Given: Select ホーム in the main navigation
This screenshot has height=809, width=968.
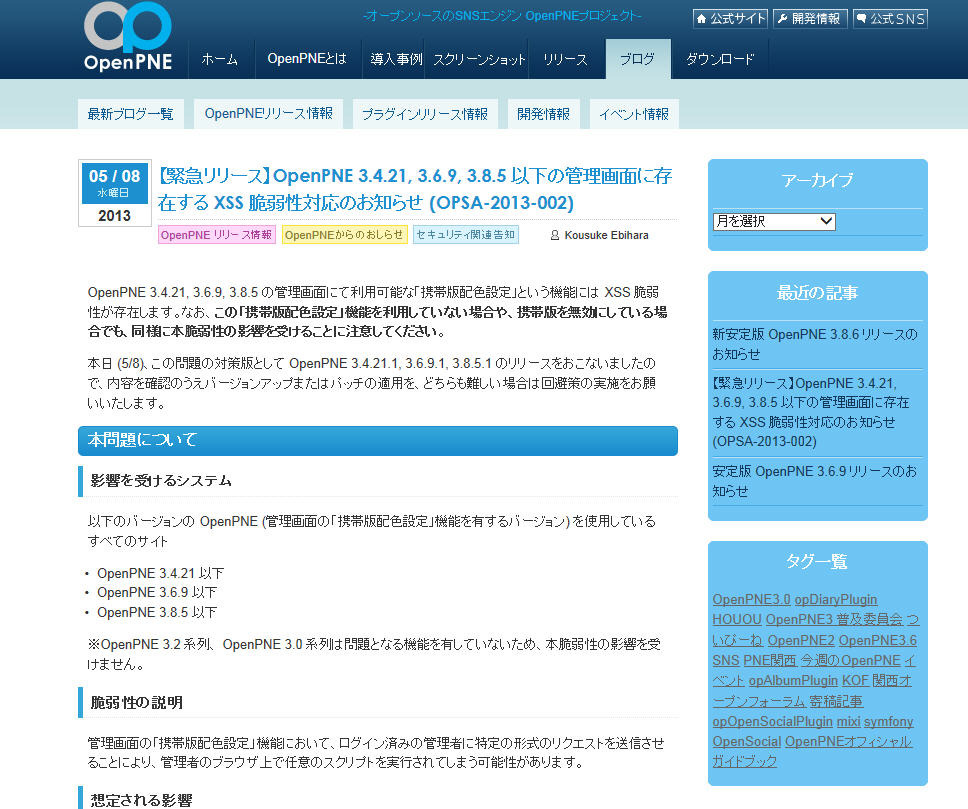Looking at the screenshot, I should (220, 59).
